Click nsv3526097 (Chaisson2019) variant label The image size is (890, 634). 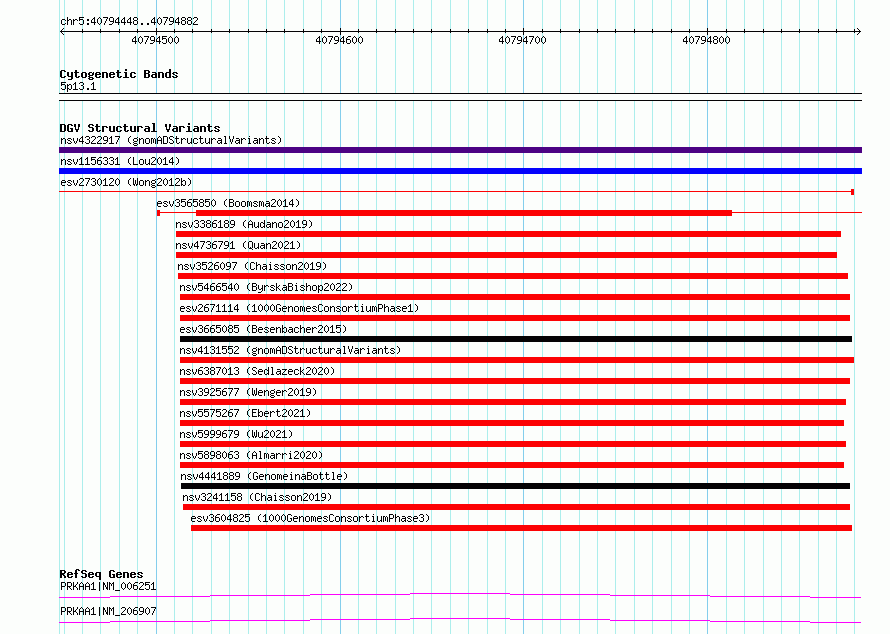(x=252, y=266)
